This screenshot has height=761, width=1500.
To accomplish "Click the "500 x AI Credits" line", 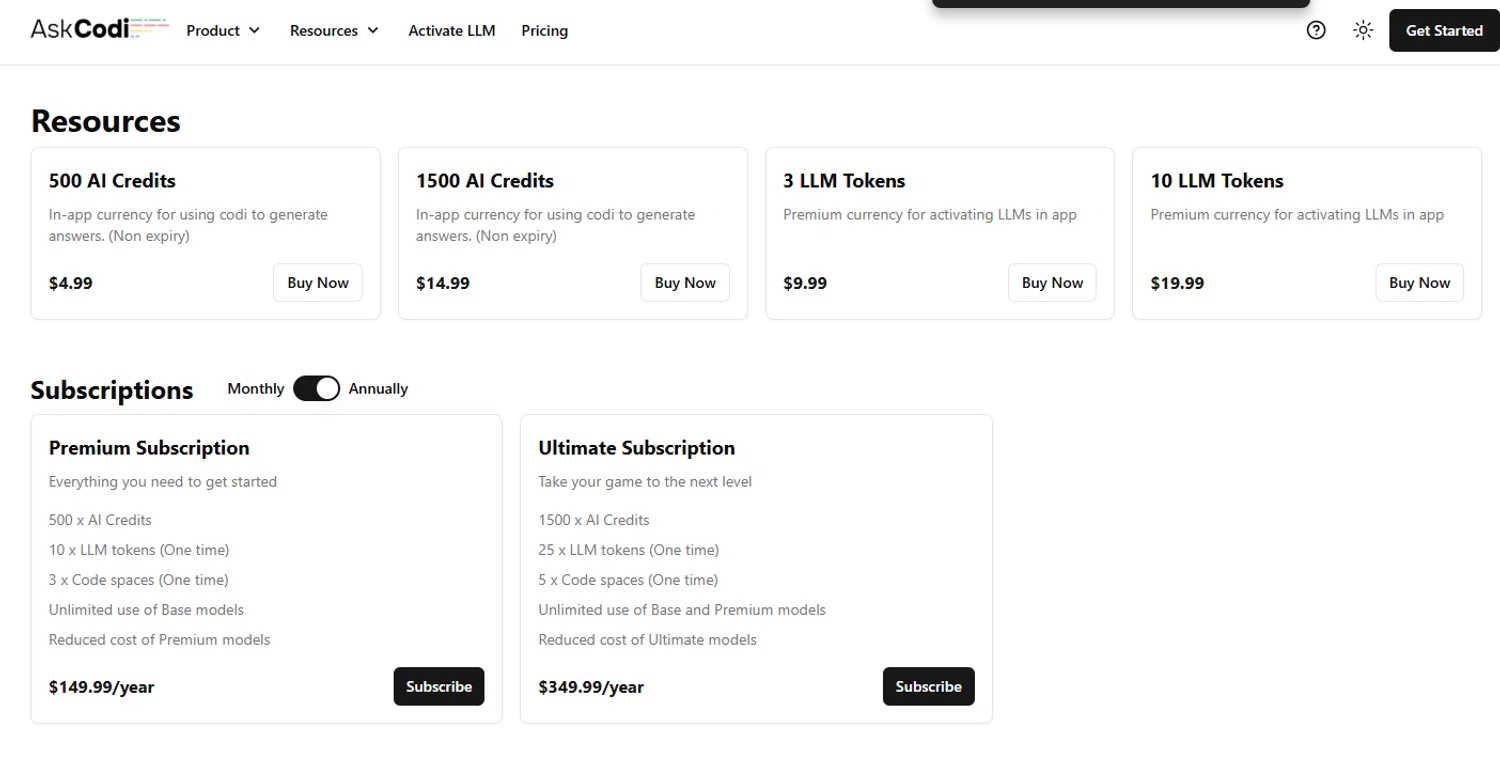I will (x=100, y=520).
